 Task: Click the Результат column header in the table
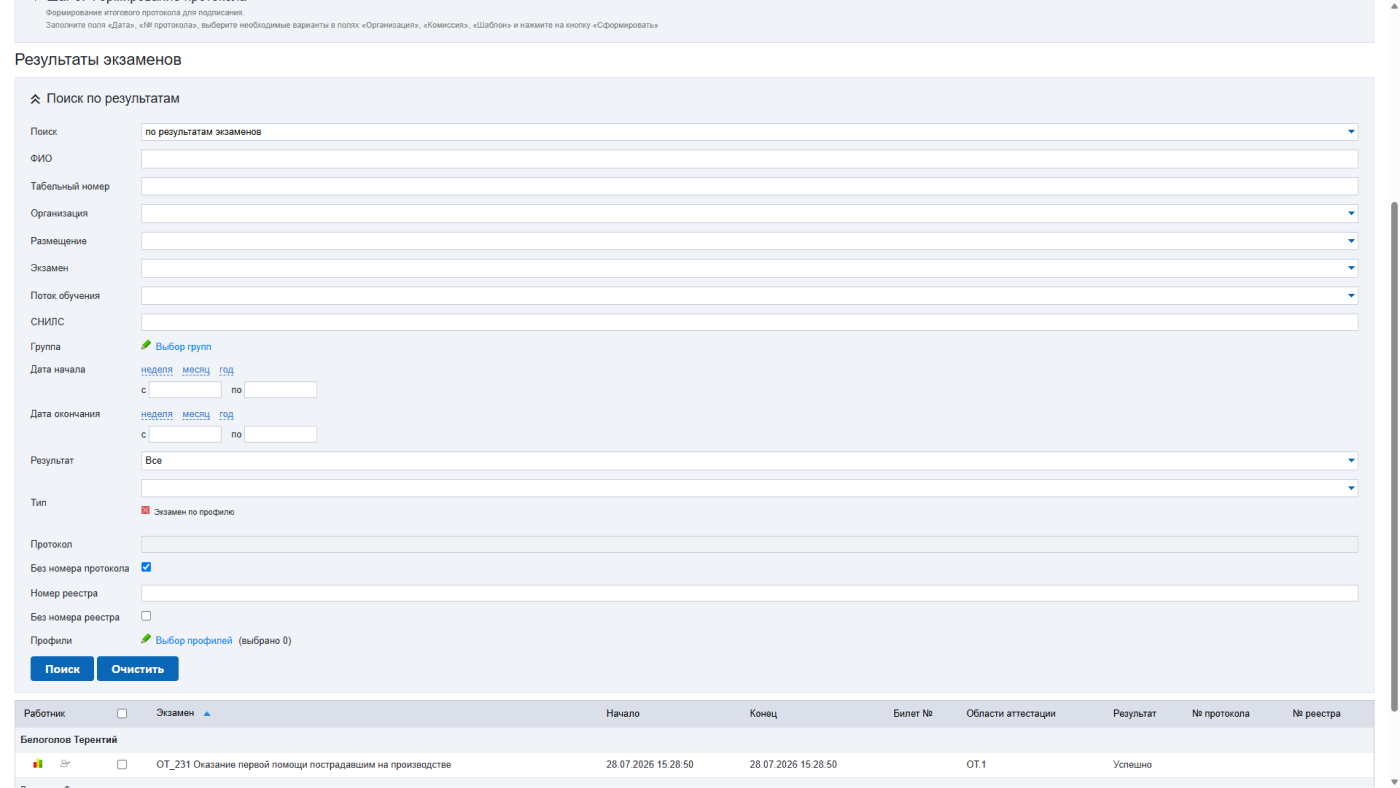(x=1134, y=714)
